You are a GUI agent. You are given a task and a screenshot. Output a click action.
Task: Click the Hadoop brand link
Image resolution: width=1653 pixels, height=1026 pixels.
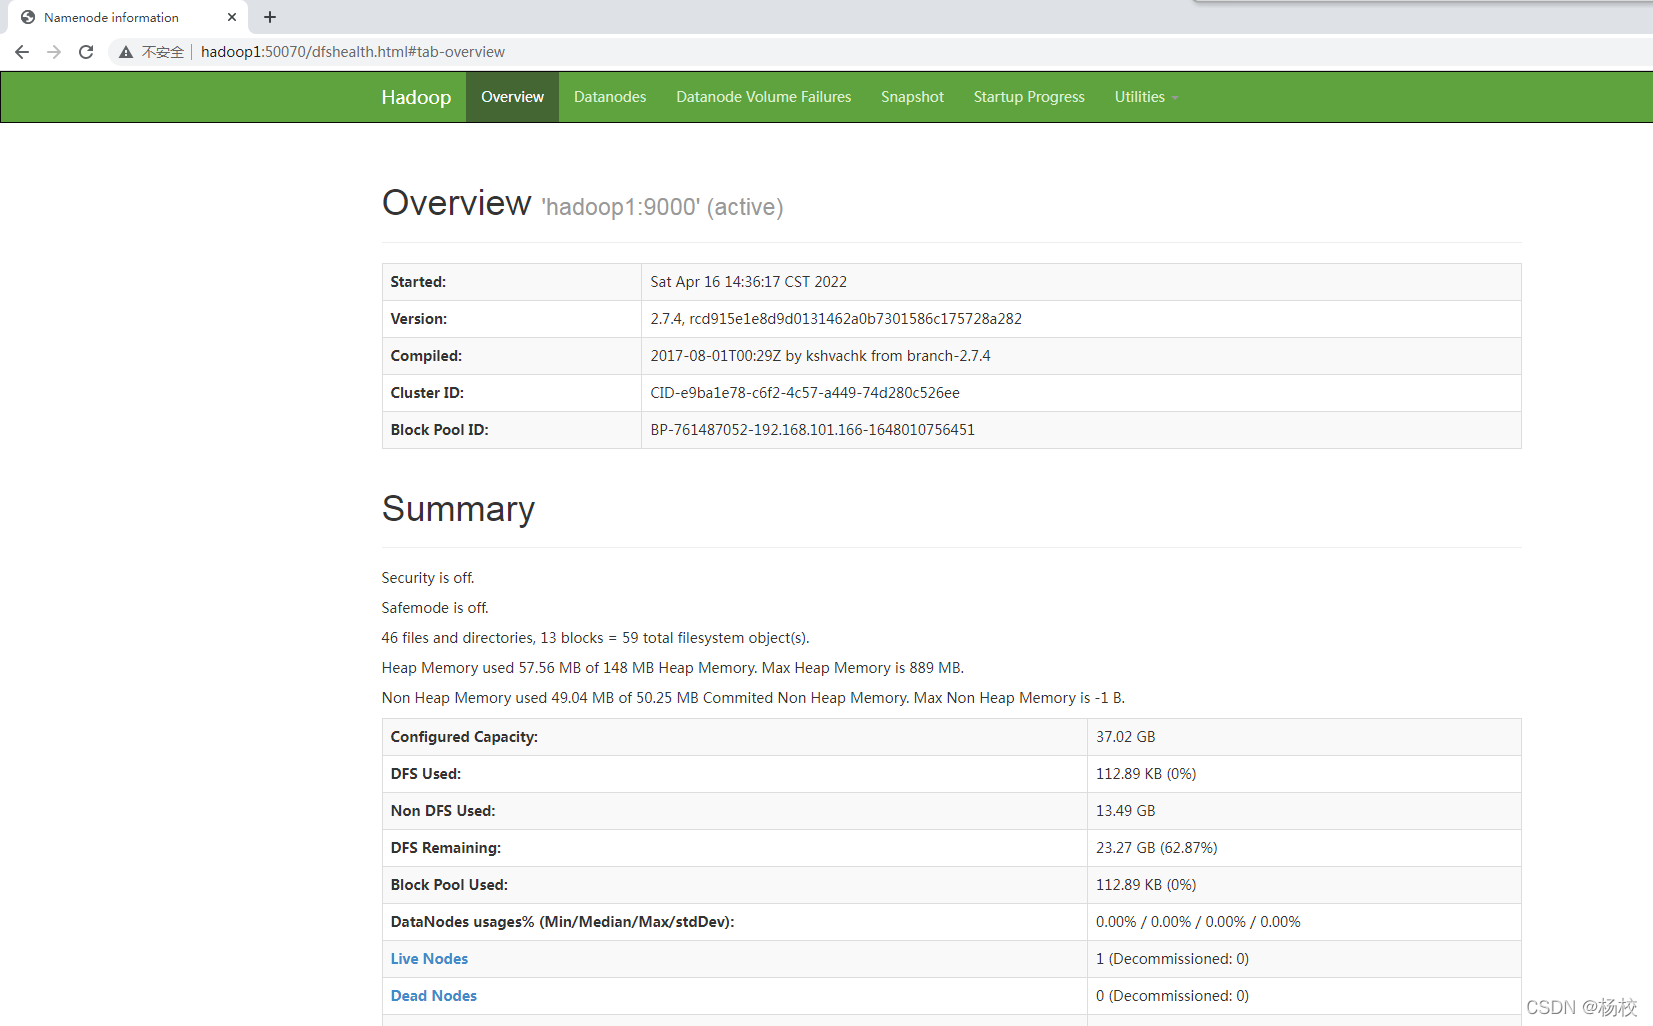click(x=416, y=97)
